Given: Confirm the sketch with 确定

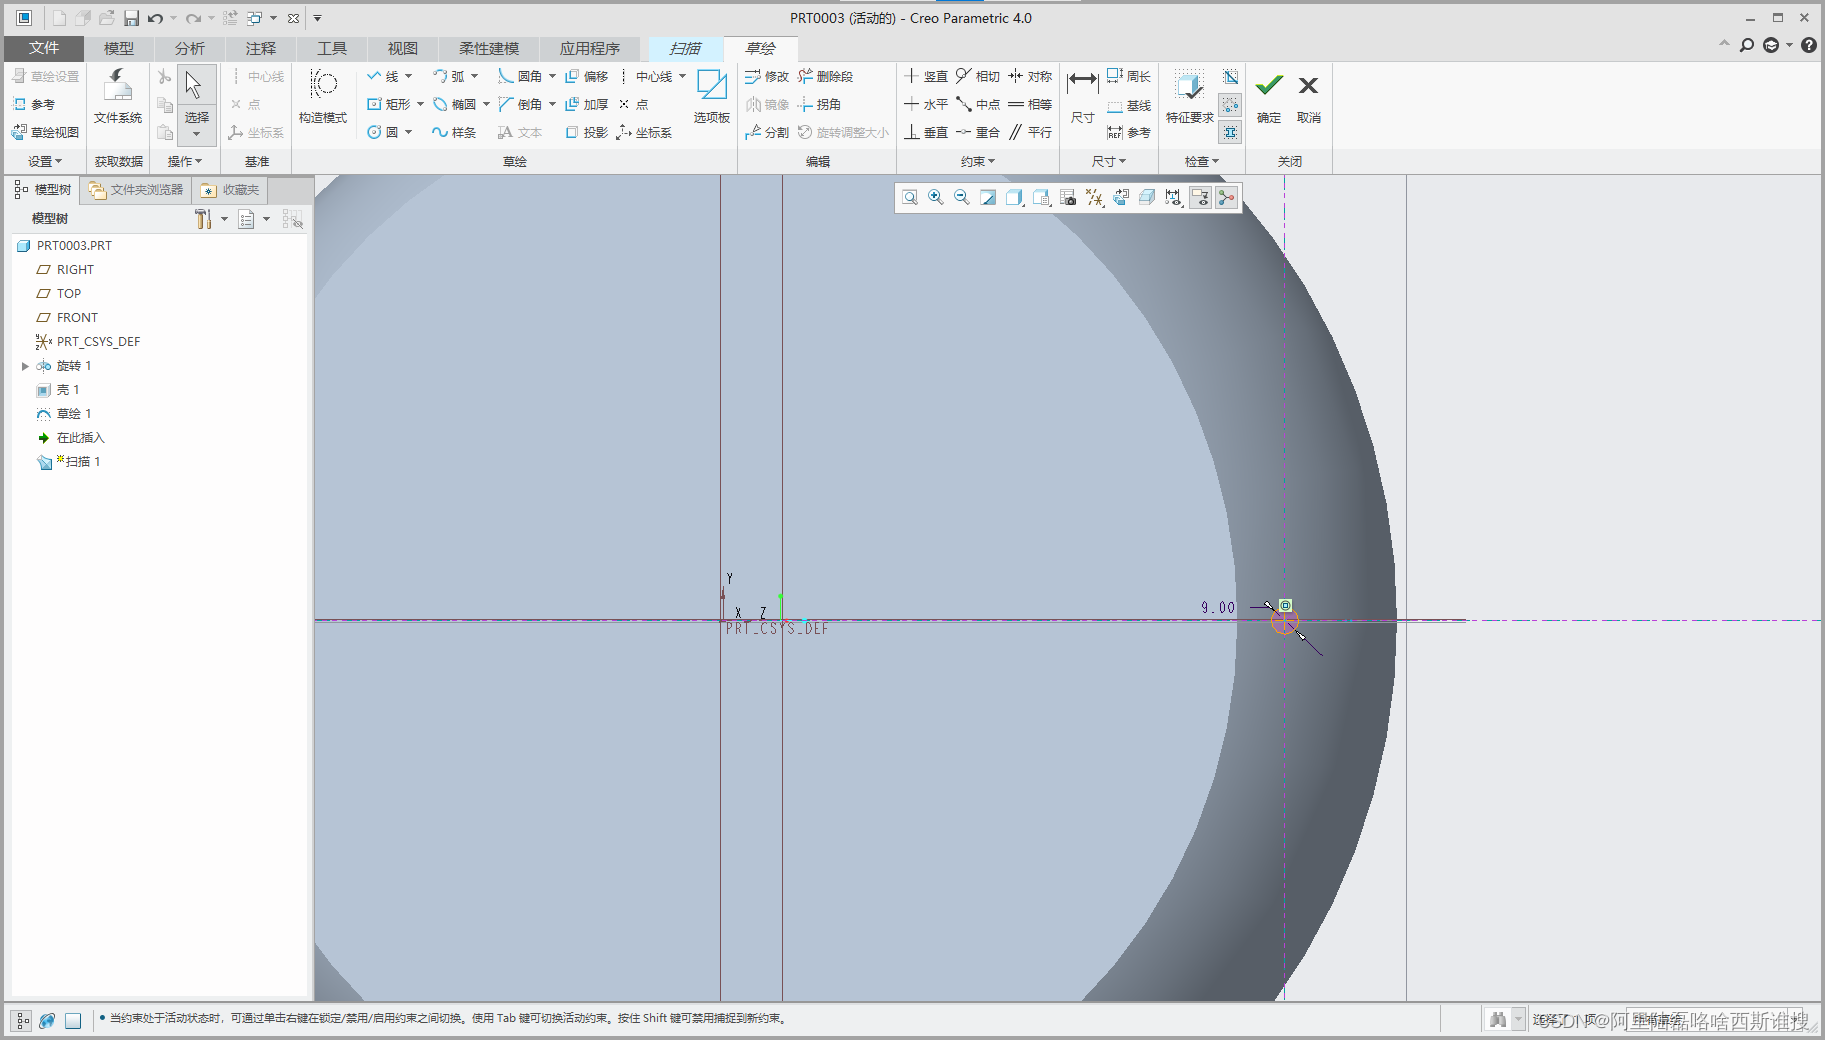Looking at the screenshot, I should click(1269, 96).
